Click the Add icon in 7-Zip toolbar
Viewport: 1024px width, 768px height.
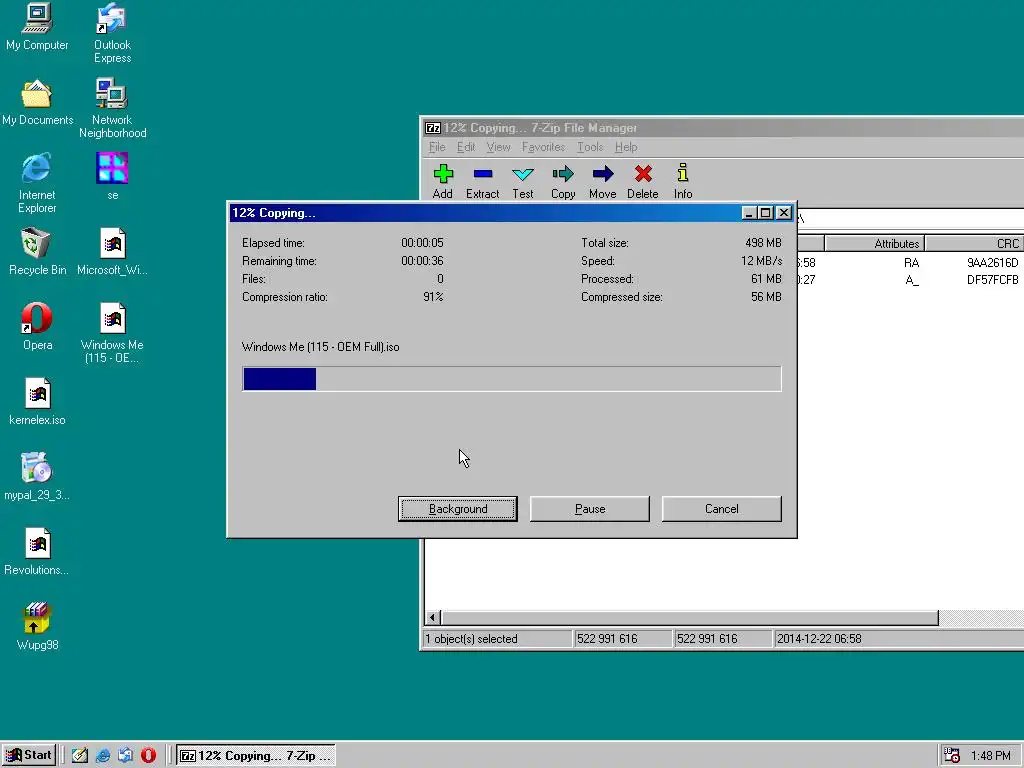443,181
